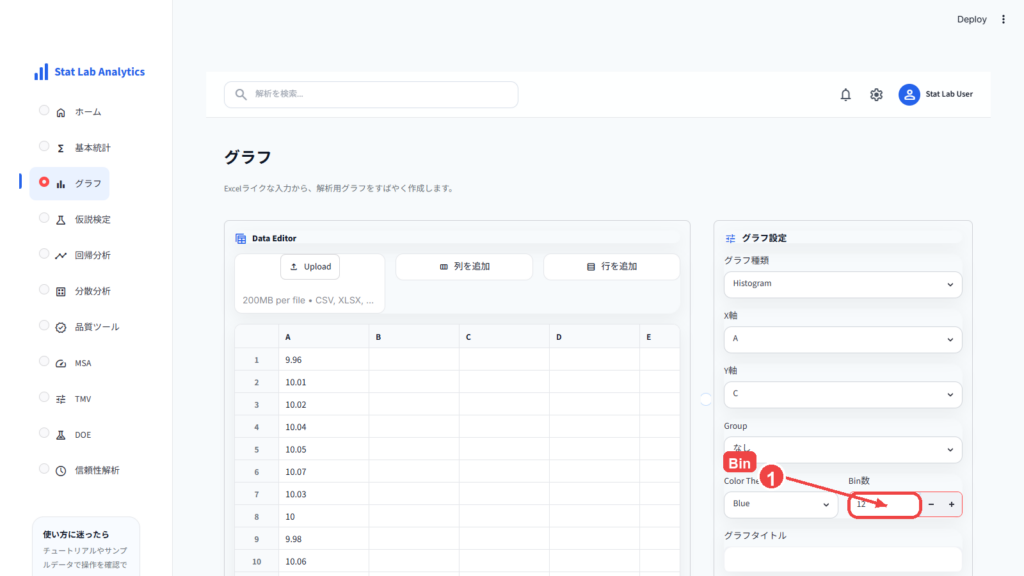Screen dimensions: 1024x576
Task: Increase Bin数 with the plus button
Action: (952, 504)
